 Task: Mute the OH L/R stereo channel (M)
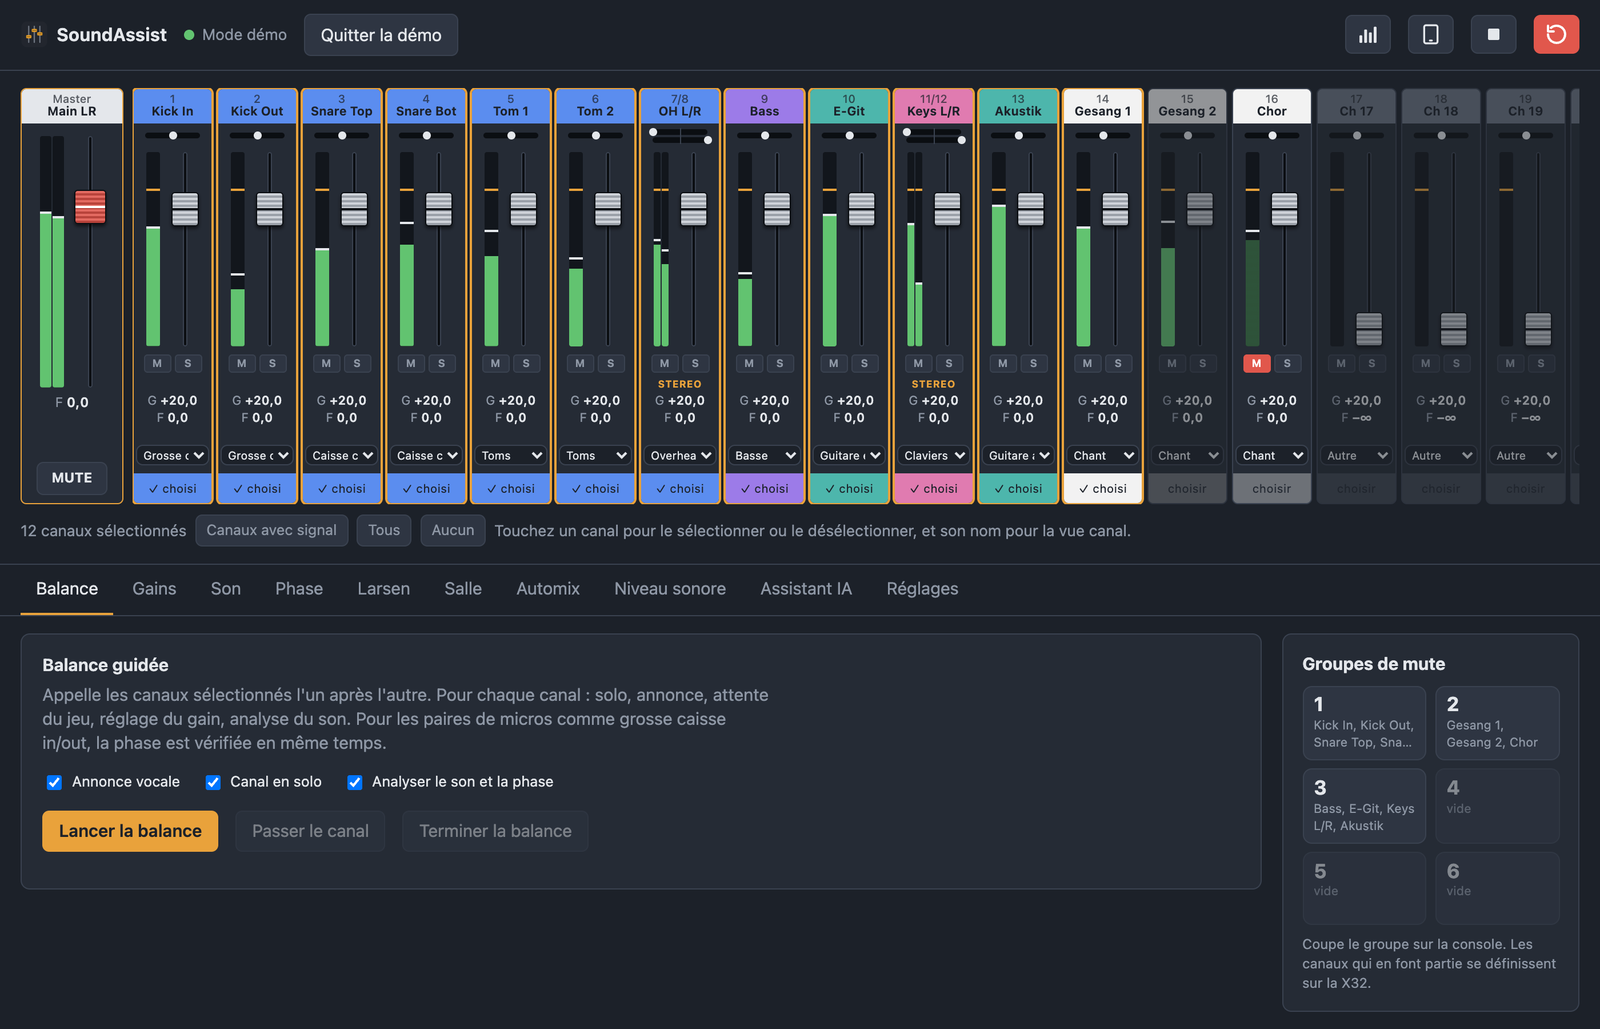pyautogui.click(x=665, y=363)
